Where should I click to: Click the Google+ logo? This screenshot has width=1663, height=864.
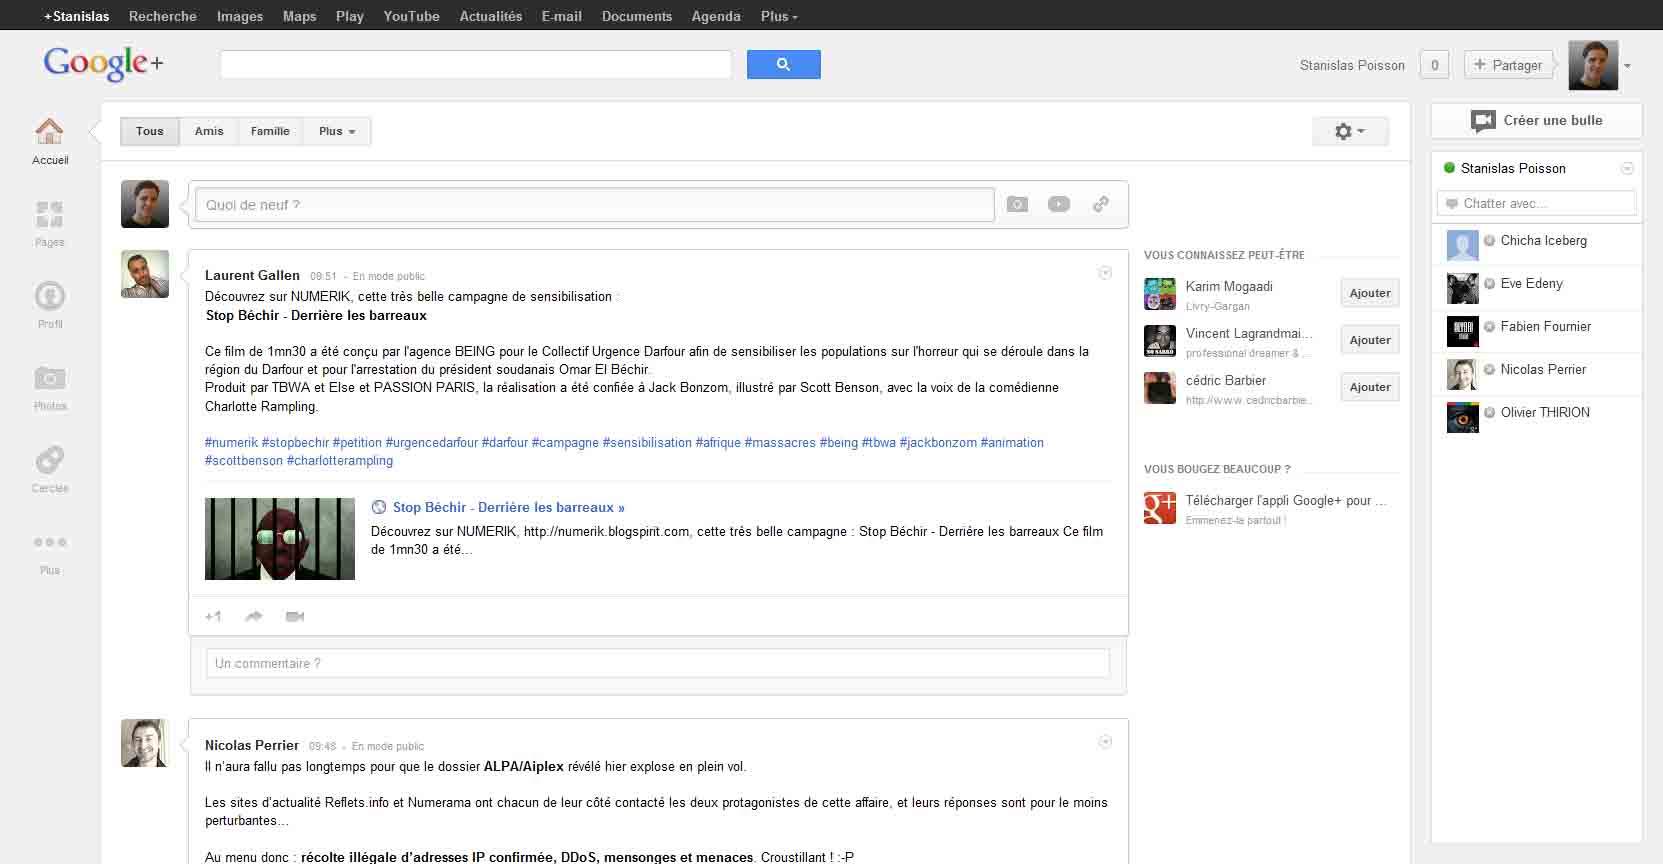(x=103, y=63)
